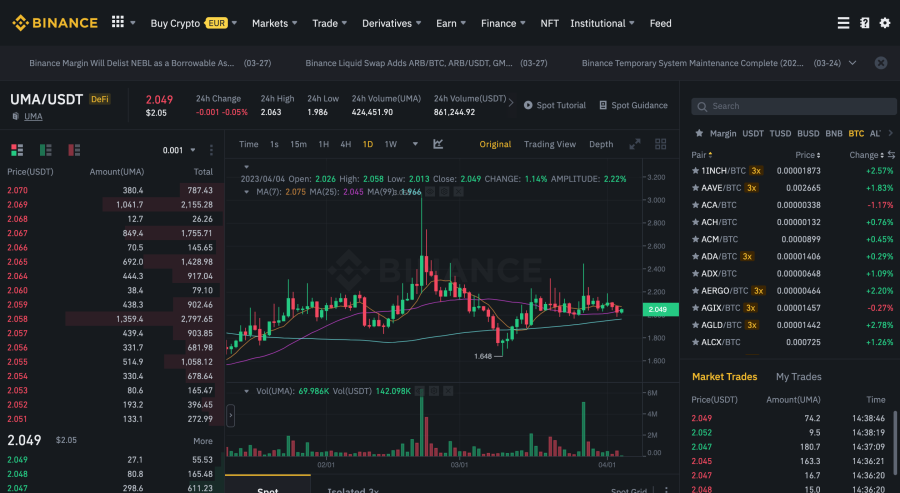Expand the chart to fullscreen
Screen dimensions: 900x493
pyautogui.click(x=635, y=144)
